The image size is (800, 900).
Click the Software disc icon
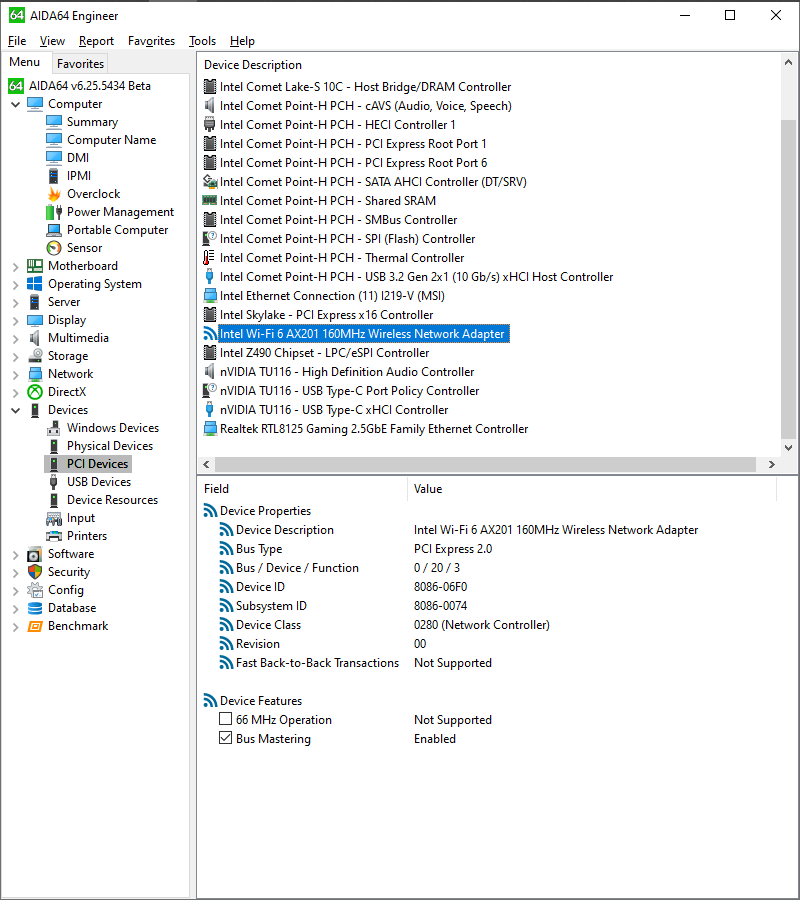[35, 554]
